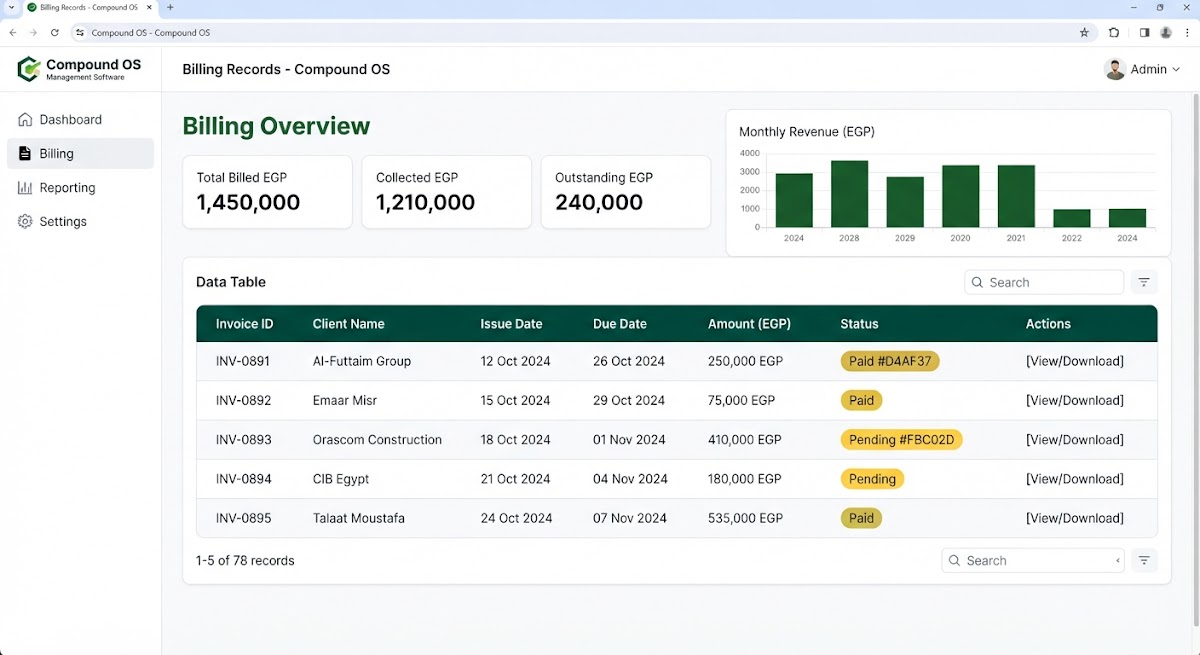Reload the page with browser refresh icon
Screen dimensions: 1200x655
(x=54, y=32)
